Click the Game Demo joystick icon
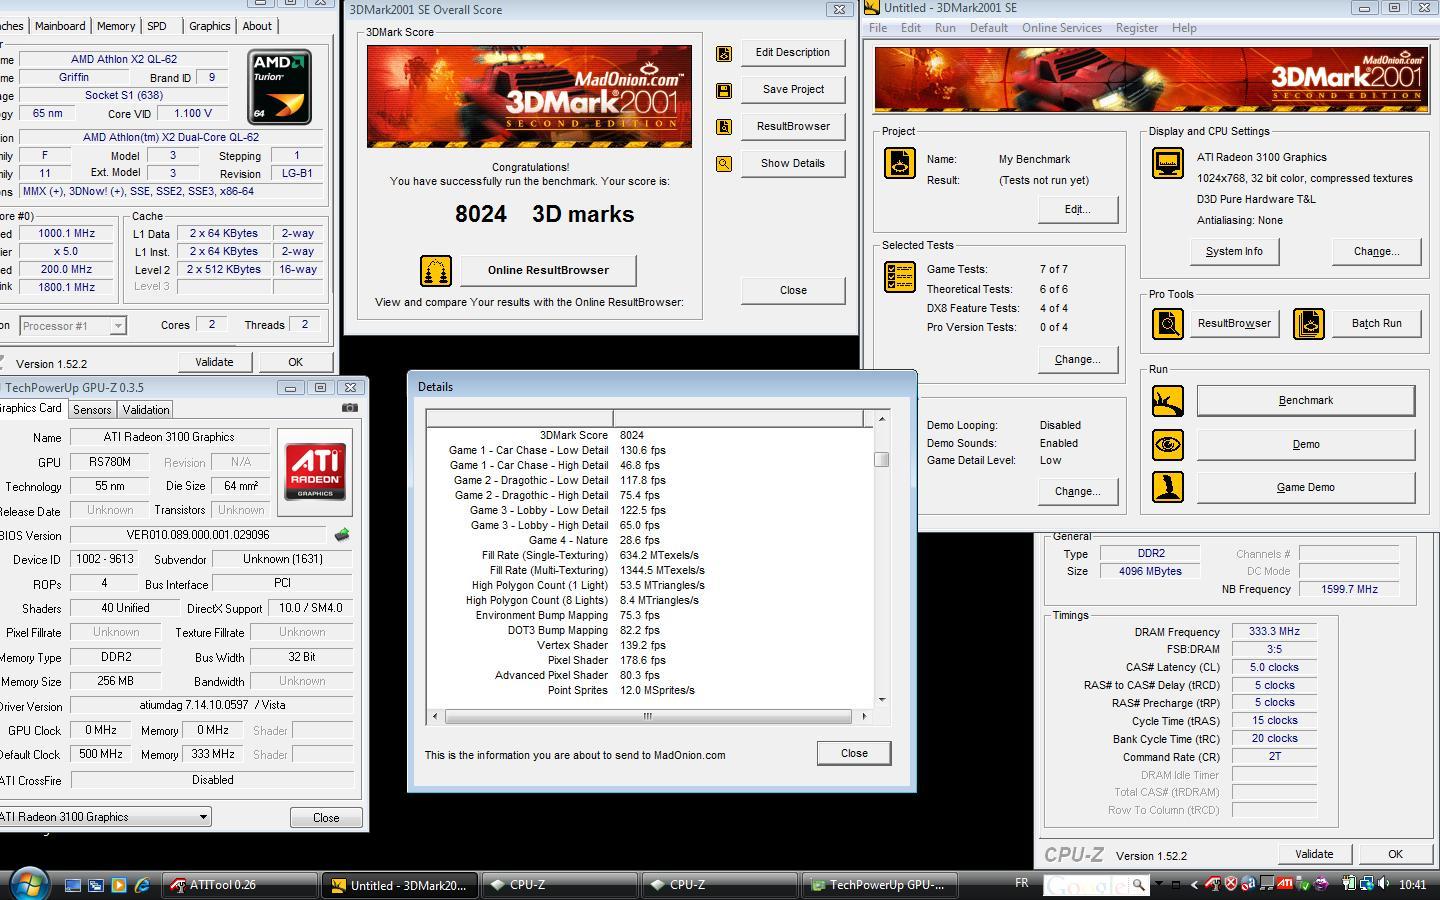1440x900 pixels. (x=1167, y=488)
